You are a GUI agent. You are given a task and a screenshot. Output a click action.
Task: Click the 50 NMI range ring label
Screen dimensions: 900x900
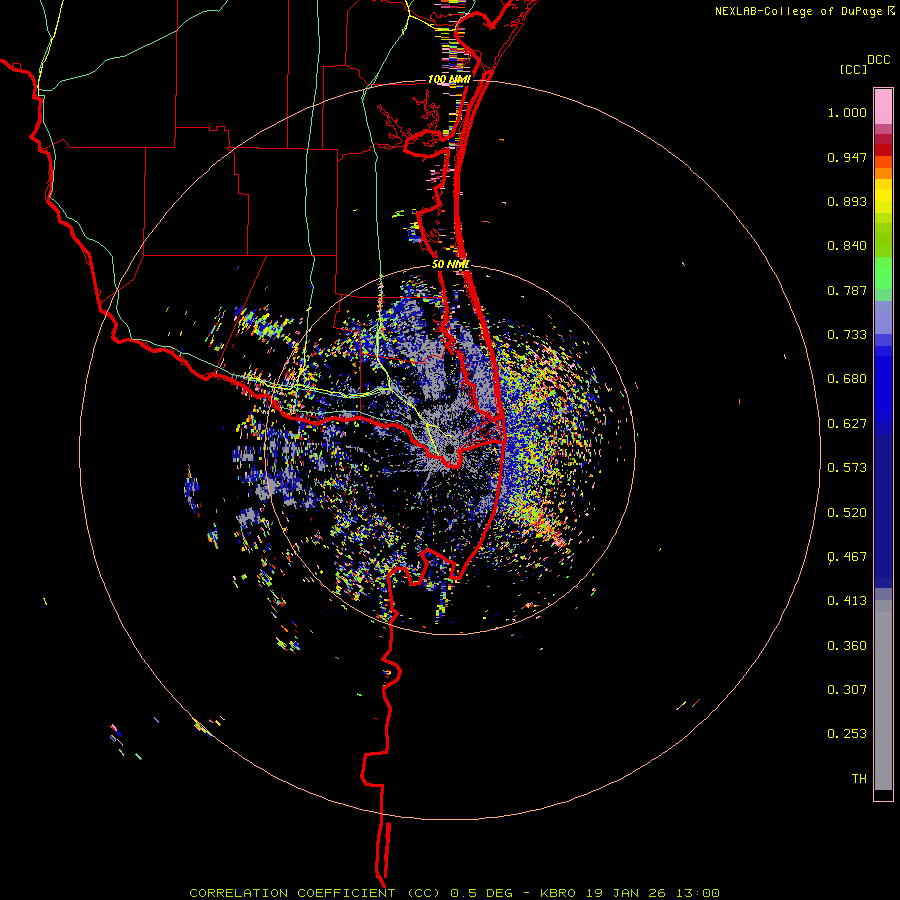click(451, 265)
